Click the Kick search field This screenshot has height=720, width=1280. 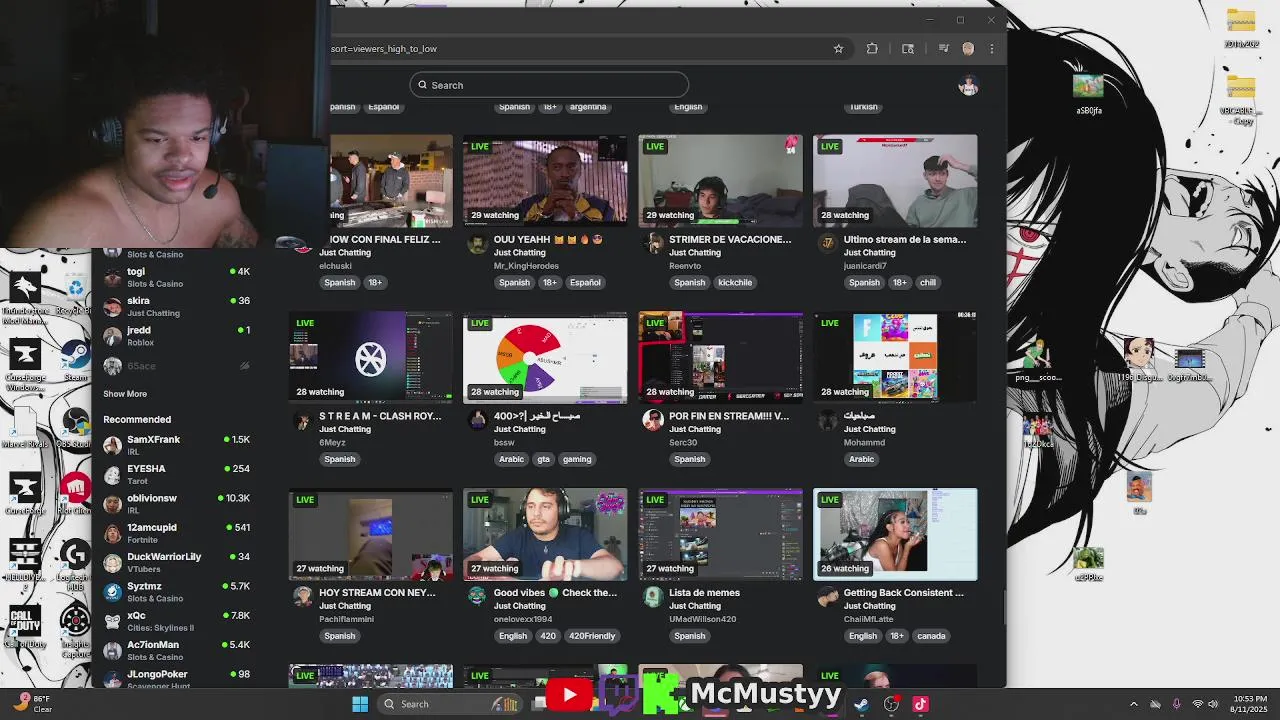pos(549,85)
